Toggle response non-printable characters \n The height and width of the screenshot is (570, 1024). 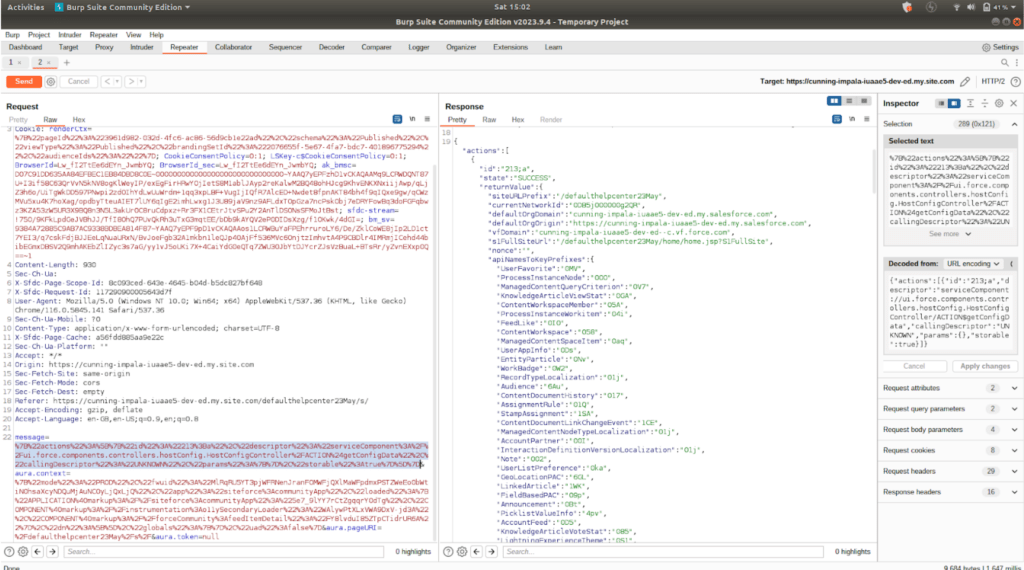click(x=852, y=119)
